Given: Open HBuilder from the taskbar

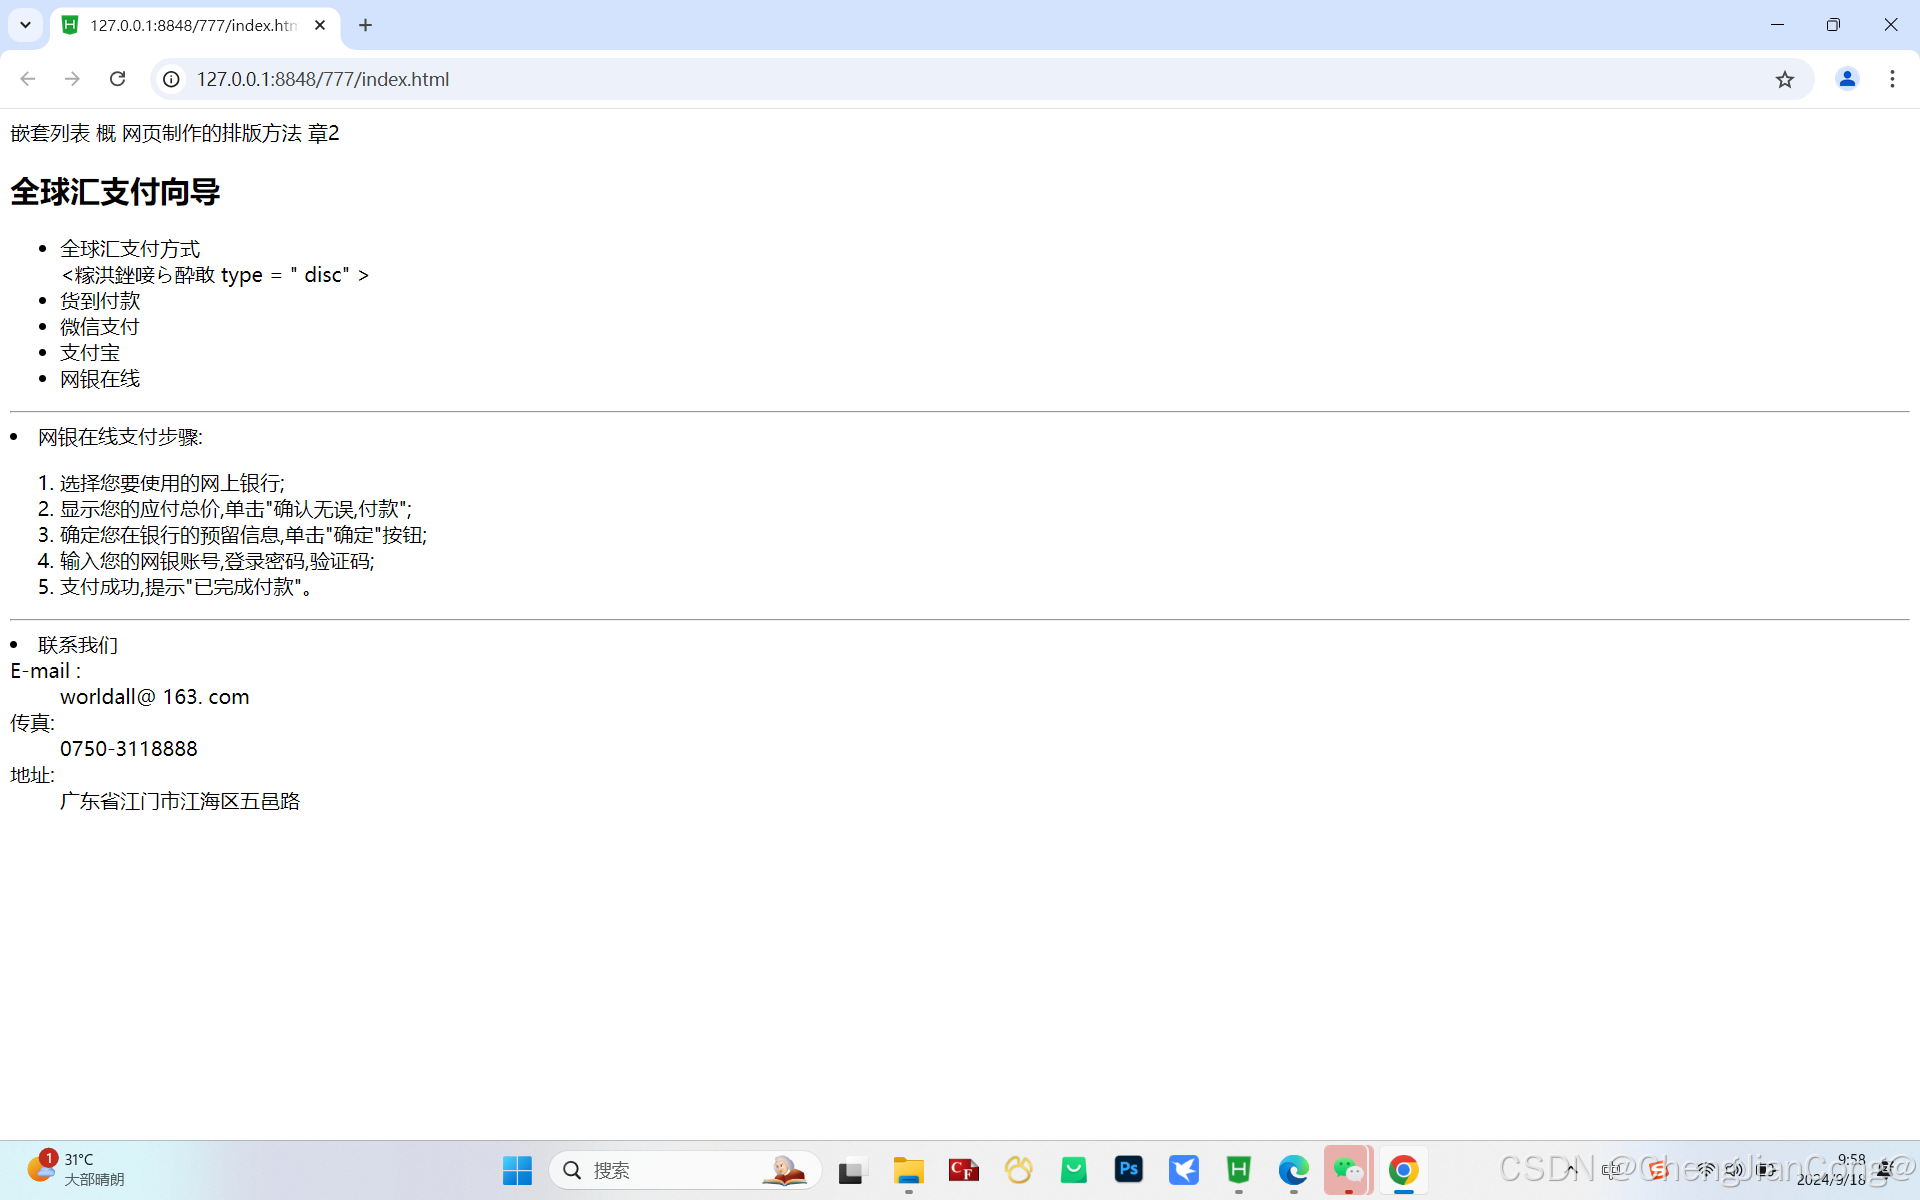Looking at the screenshot, I should coord(1238,1169).
